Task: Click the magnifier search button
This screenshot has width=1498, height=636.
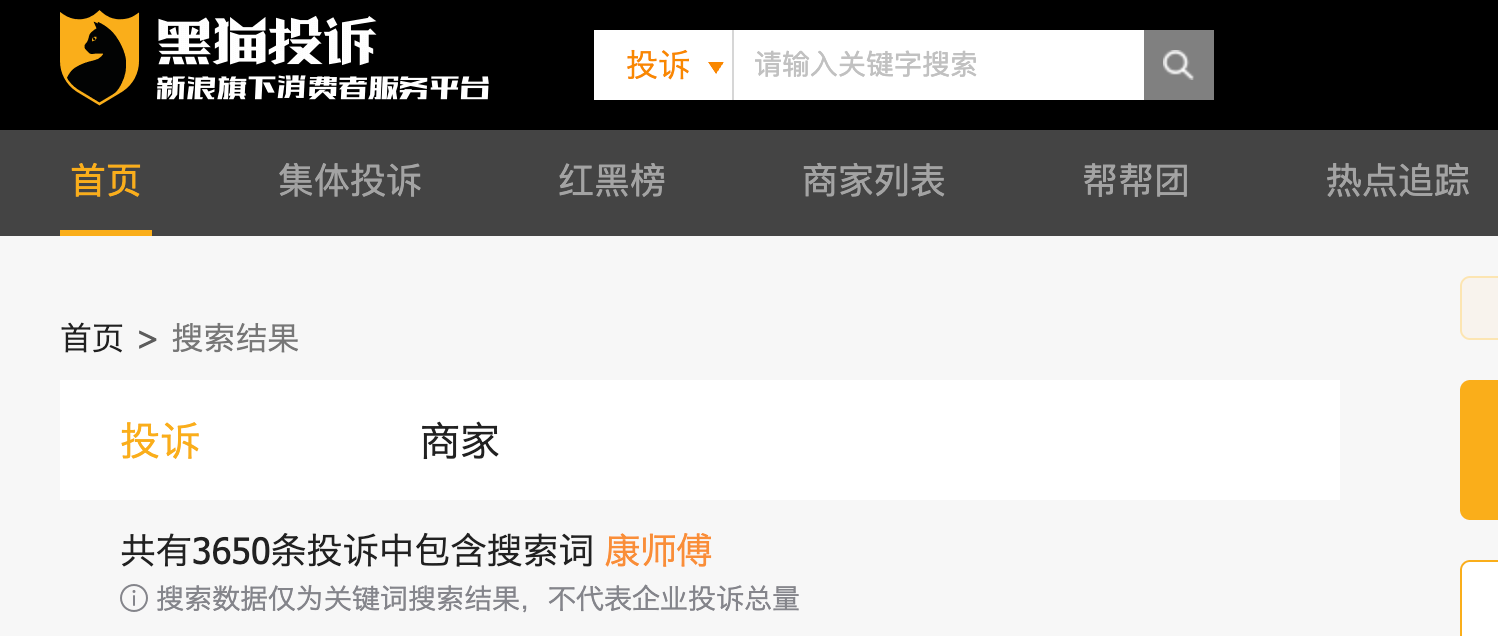Action: pos(1178,65)
